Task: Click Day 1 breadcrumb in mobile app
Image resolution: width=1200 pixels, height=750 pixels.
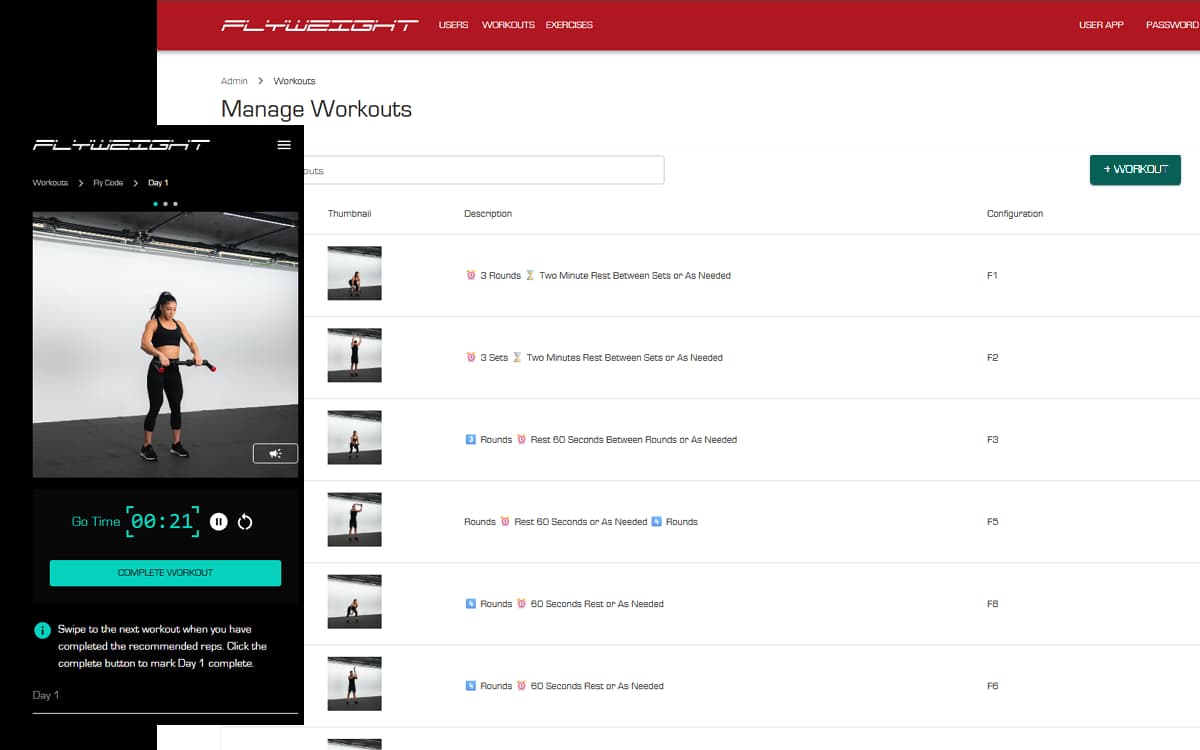Action: coord(158,183)
